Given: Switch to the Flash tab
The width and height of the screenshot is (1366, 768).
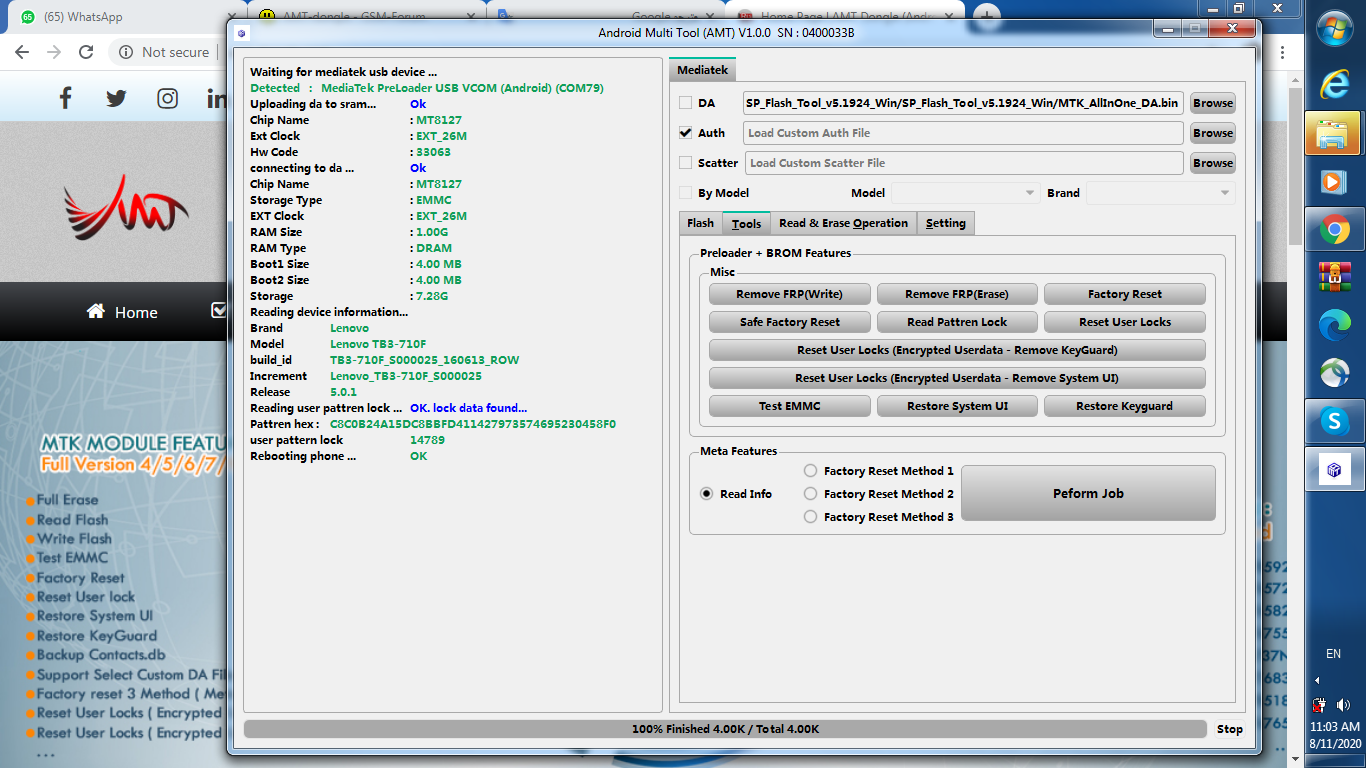Looking at the screenshot, I should [701, 223].
